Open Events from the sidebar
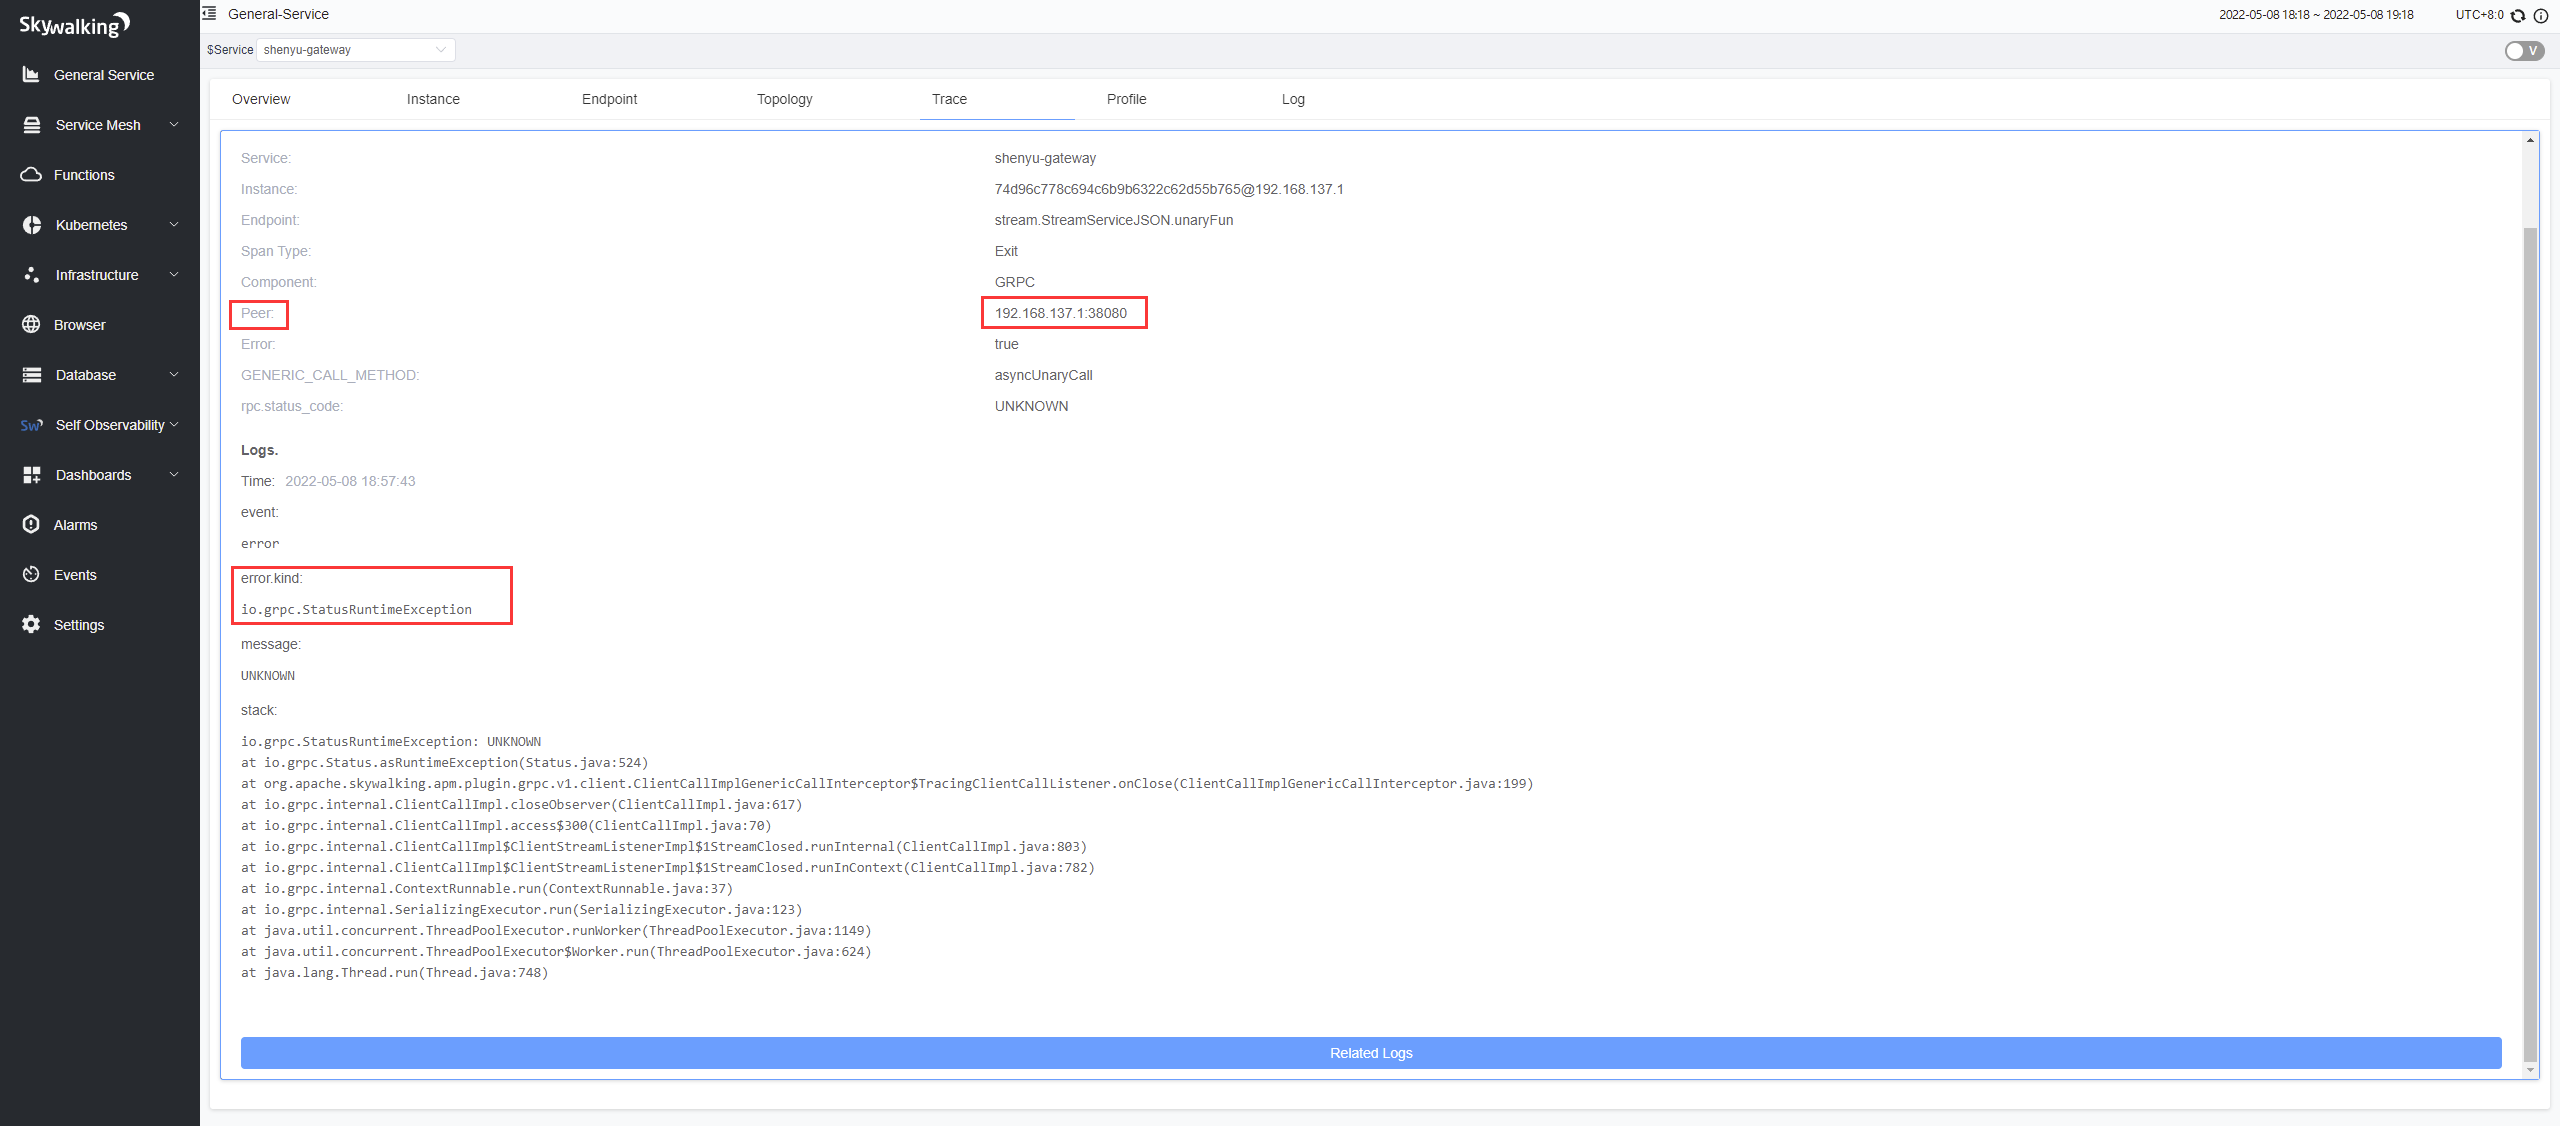Viewport: 2560px width, 1126px height. [x=75, y=575]
